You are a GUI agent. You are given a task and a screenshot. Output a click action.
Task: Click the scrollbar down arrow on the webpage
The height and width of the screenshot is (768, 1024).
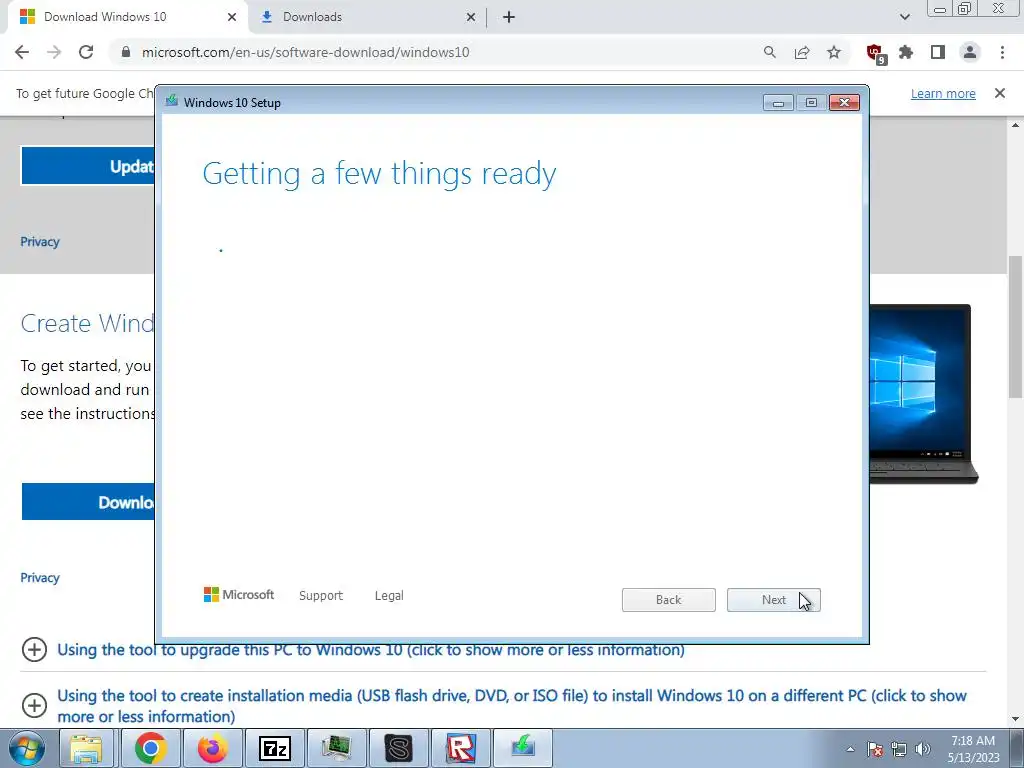(x=1015, y=720)
